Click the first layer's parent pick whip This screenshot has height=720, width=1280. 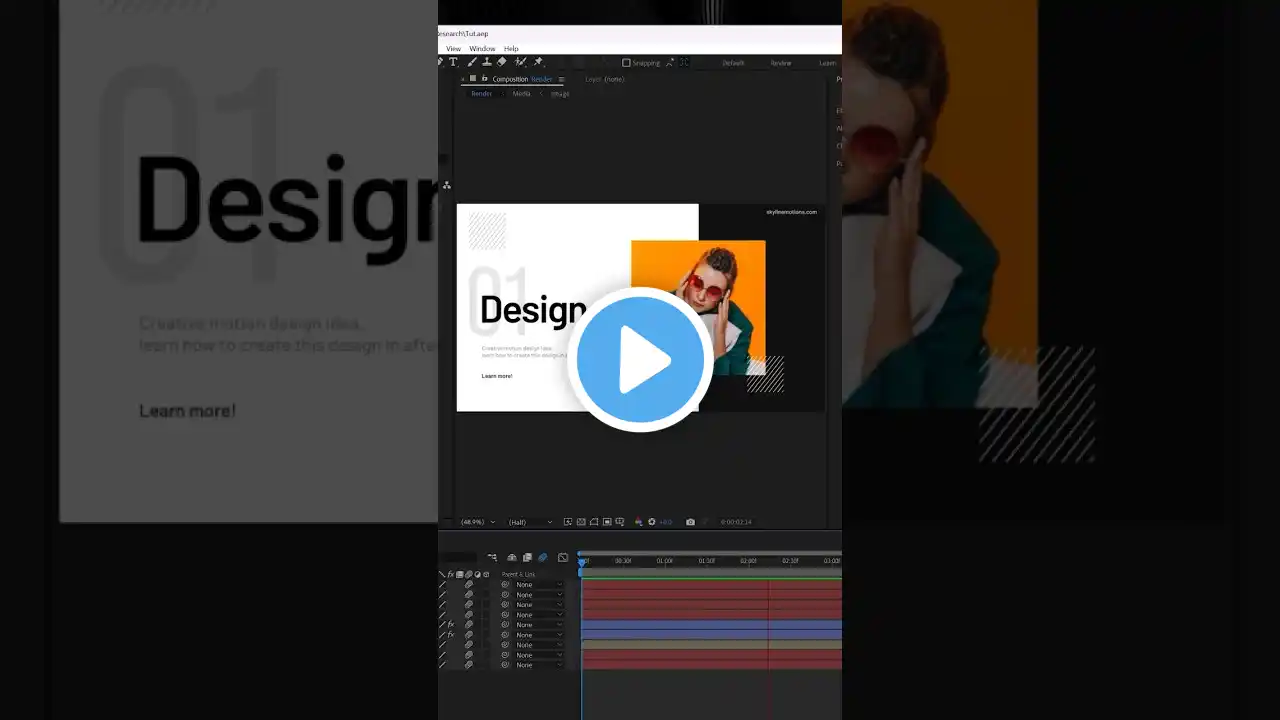505,584
